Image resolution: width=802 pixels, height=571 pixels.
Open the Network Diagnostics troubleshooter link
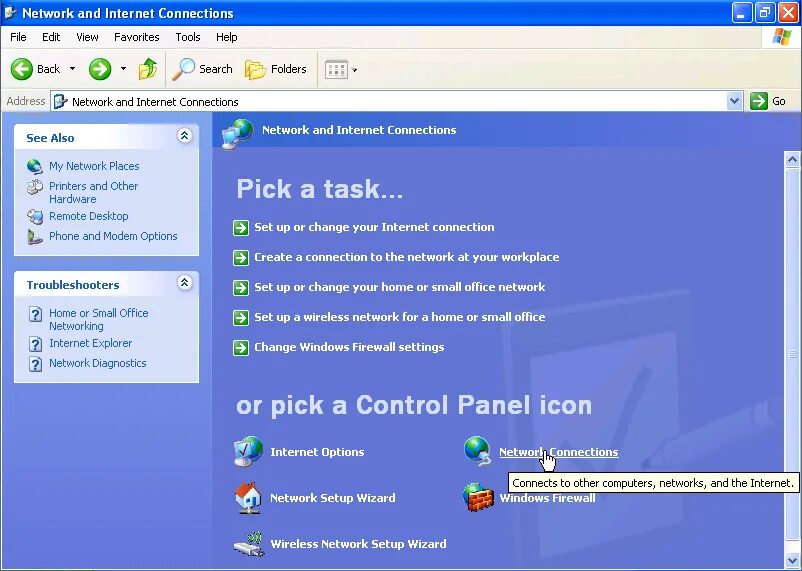pos(98,363)
